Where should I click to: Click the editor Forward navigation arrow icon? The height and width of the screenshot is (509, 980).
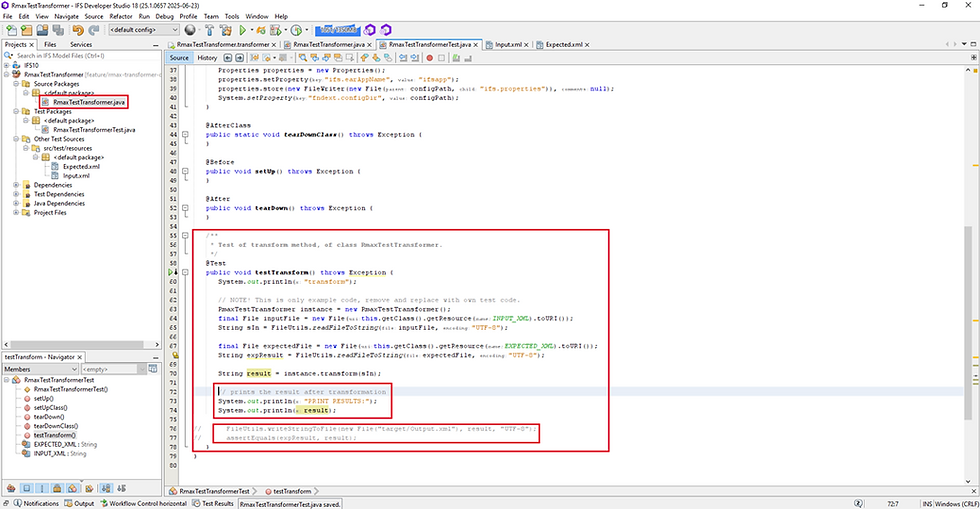[239, 58]
